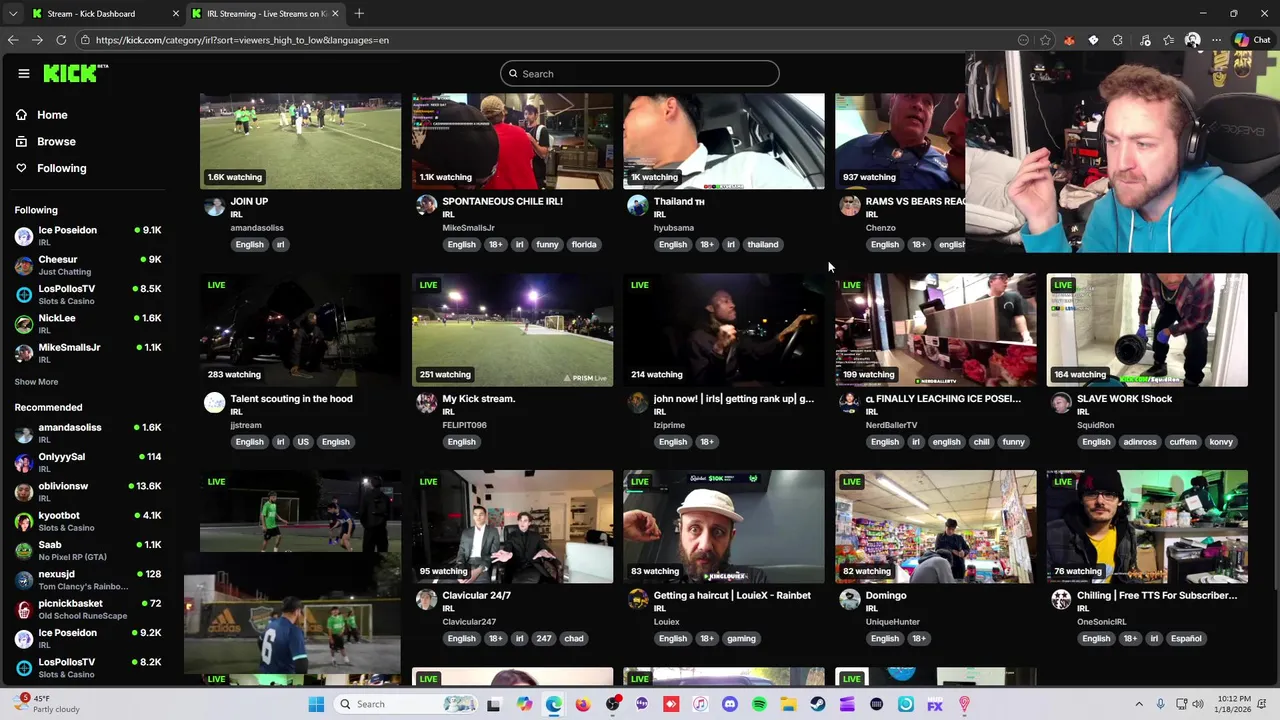Open the hamburger sidebar menu
The height and width of the screenshot is (720, 1280).
point(24,73)
